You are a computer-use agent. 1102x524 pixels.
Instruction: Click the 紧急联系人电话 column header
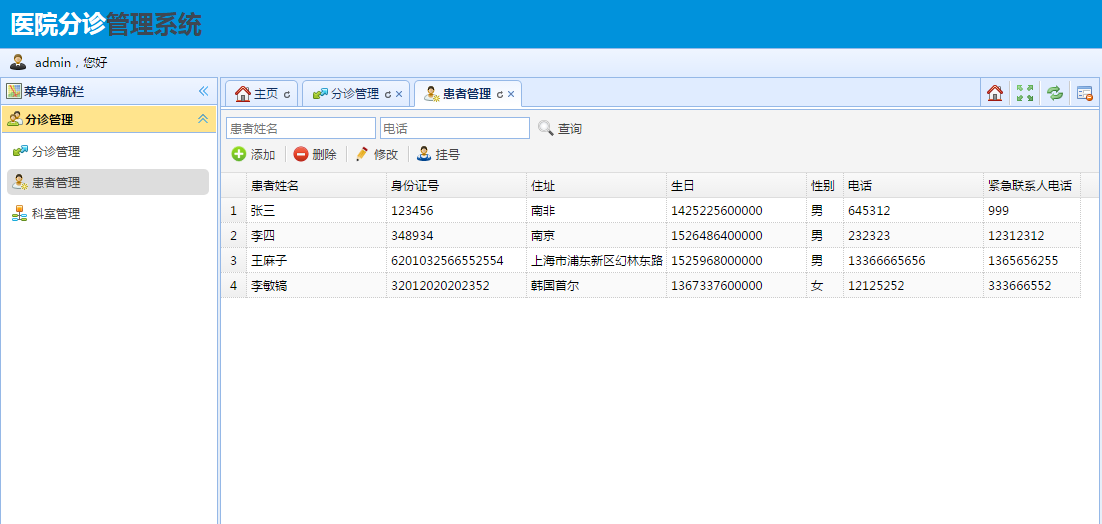tap(1031, 185)
